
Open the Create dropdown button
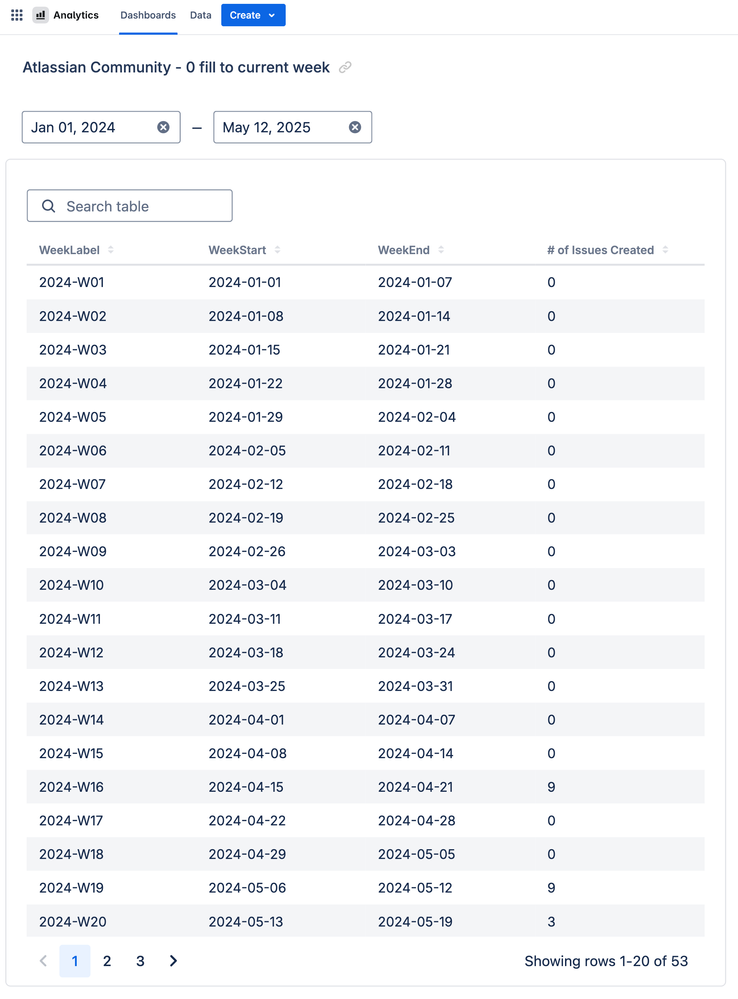pos(253,15)
